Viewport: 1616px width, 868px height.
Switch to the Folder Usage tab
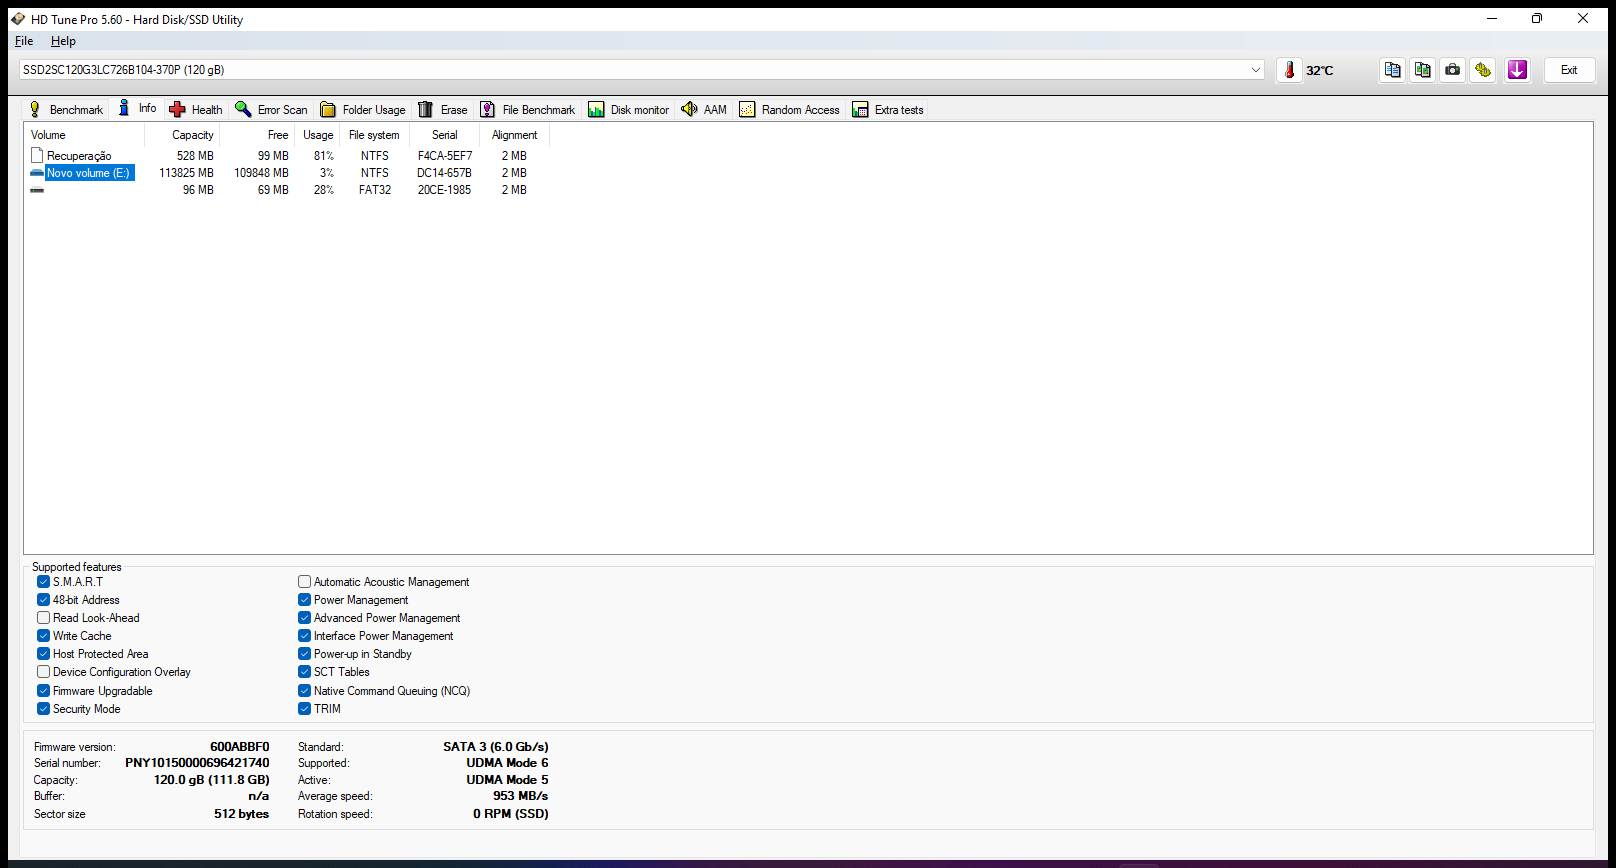tap(363, 109)
